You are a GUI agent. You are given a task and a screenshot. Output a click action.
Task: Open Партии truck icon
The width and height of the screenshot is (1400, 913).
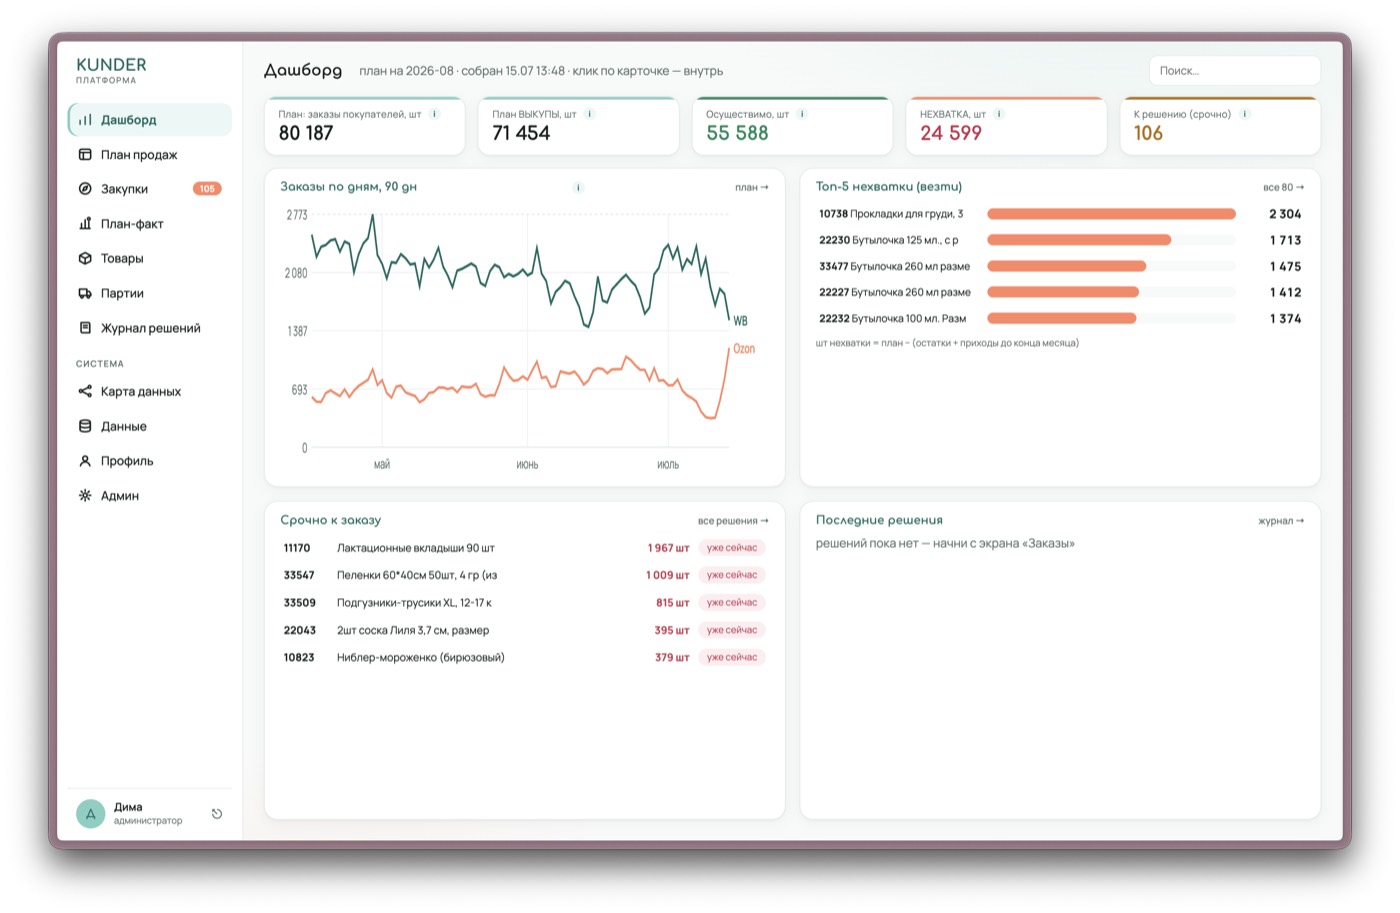[x=85, y=293]
